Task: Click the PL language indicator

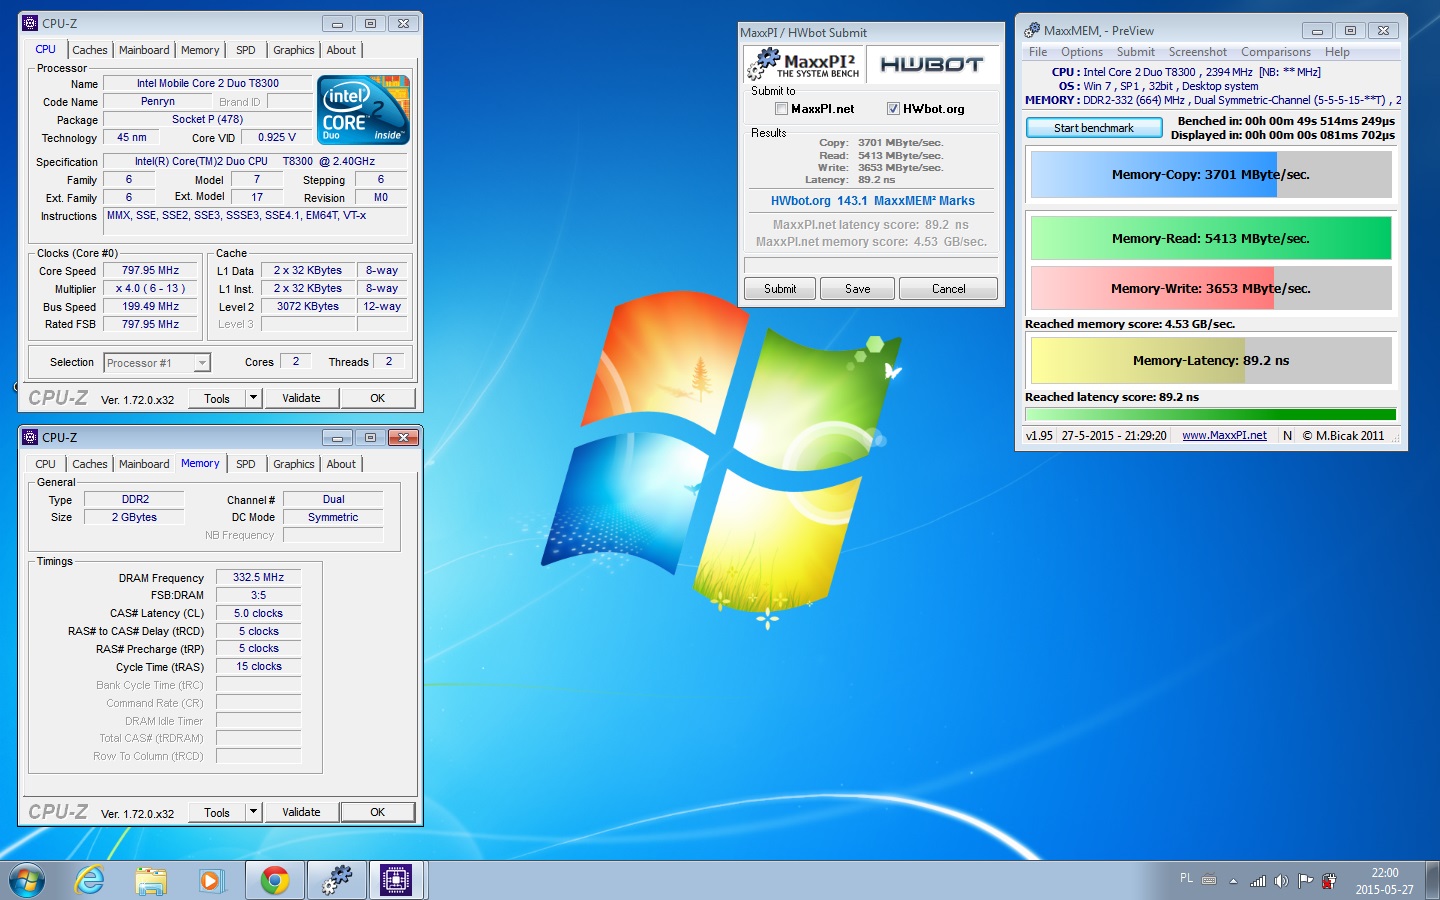Action: tap(1186, 878)
